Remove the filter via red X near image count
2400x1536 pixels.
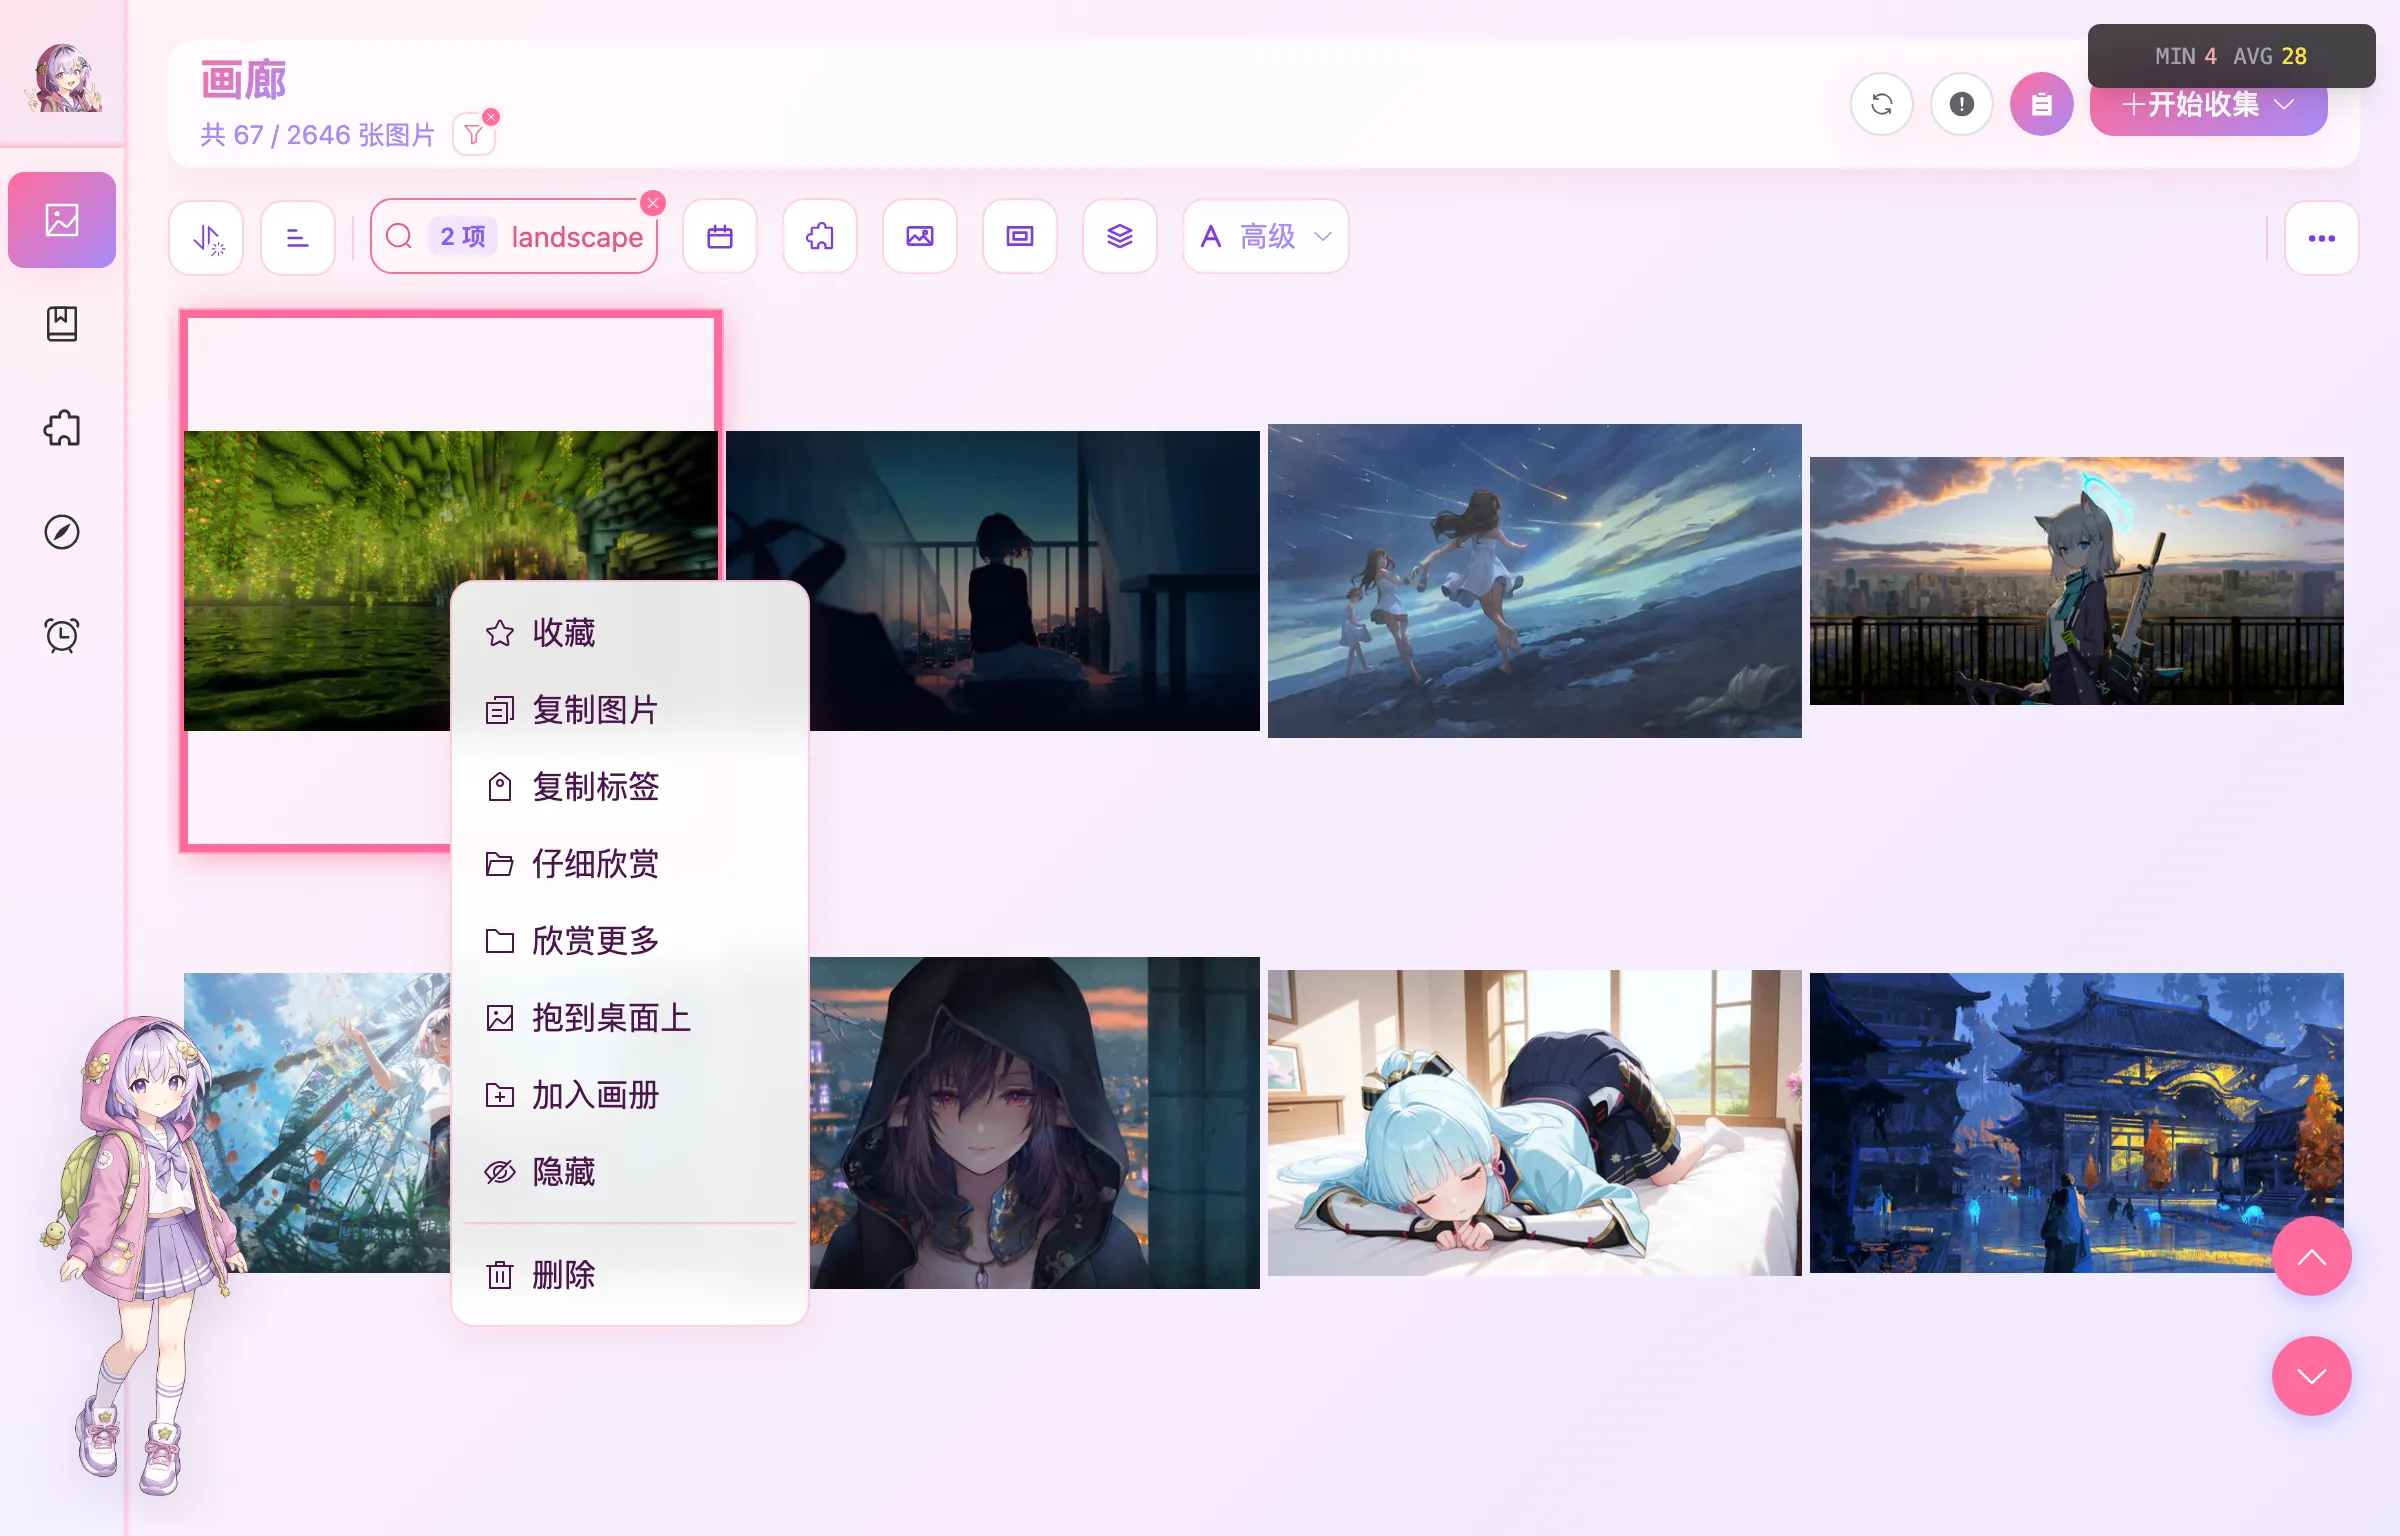491,117
